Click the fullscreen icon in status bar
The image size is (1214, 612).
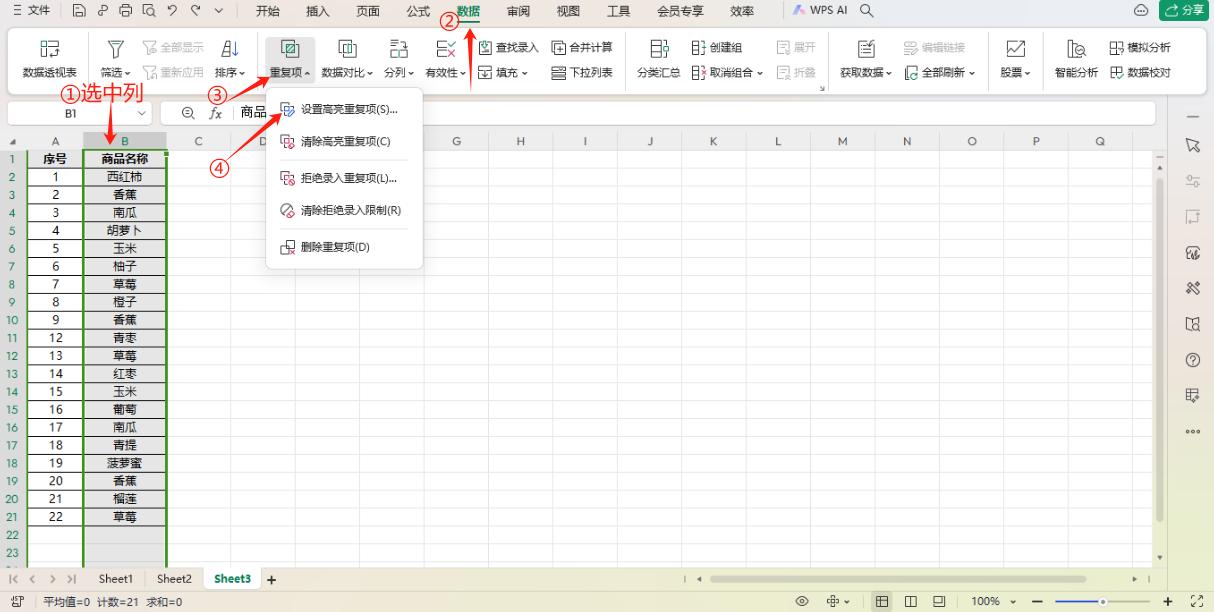point(1199,601)
